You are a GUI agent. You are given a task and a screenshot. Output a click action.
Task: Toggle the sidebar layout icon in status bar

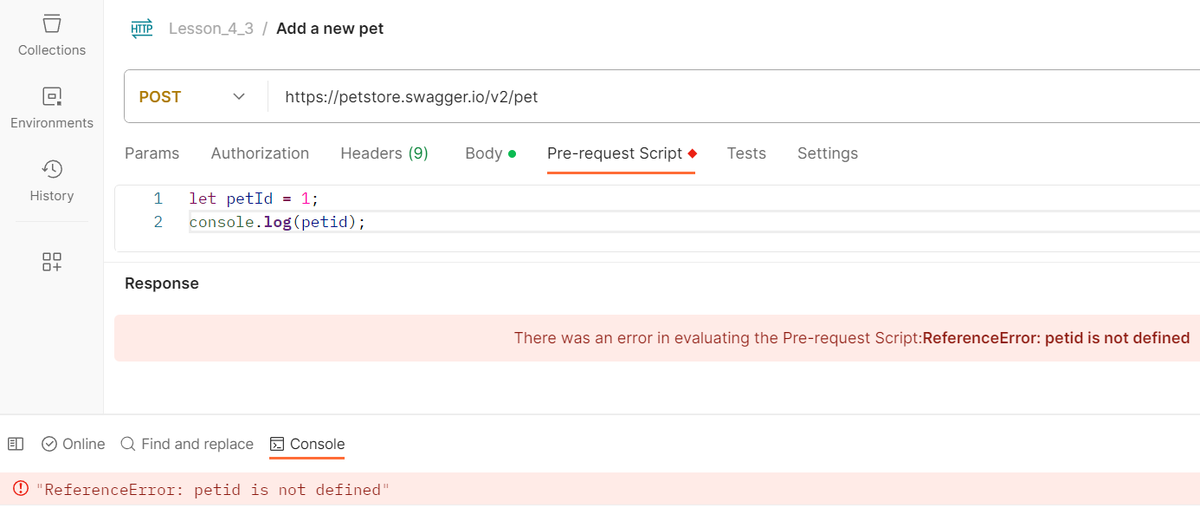(16, 444)
